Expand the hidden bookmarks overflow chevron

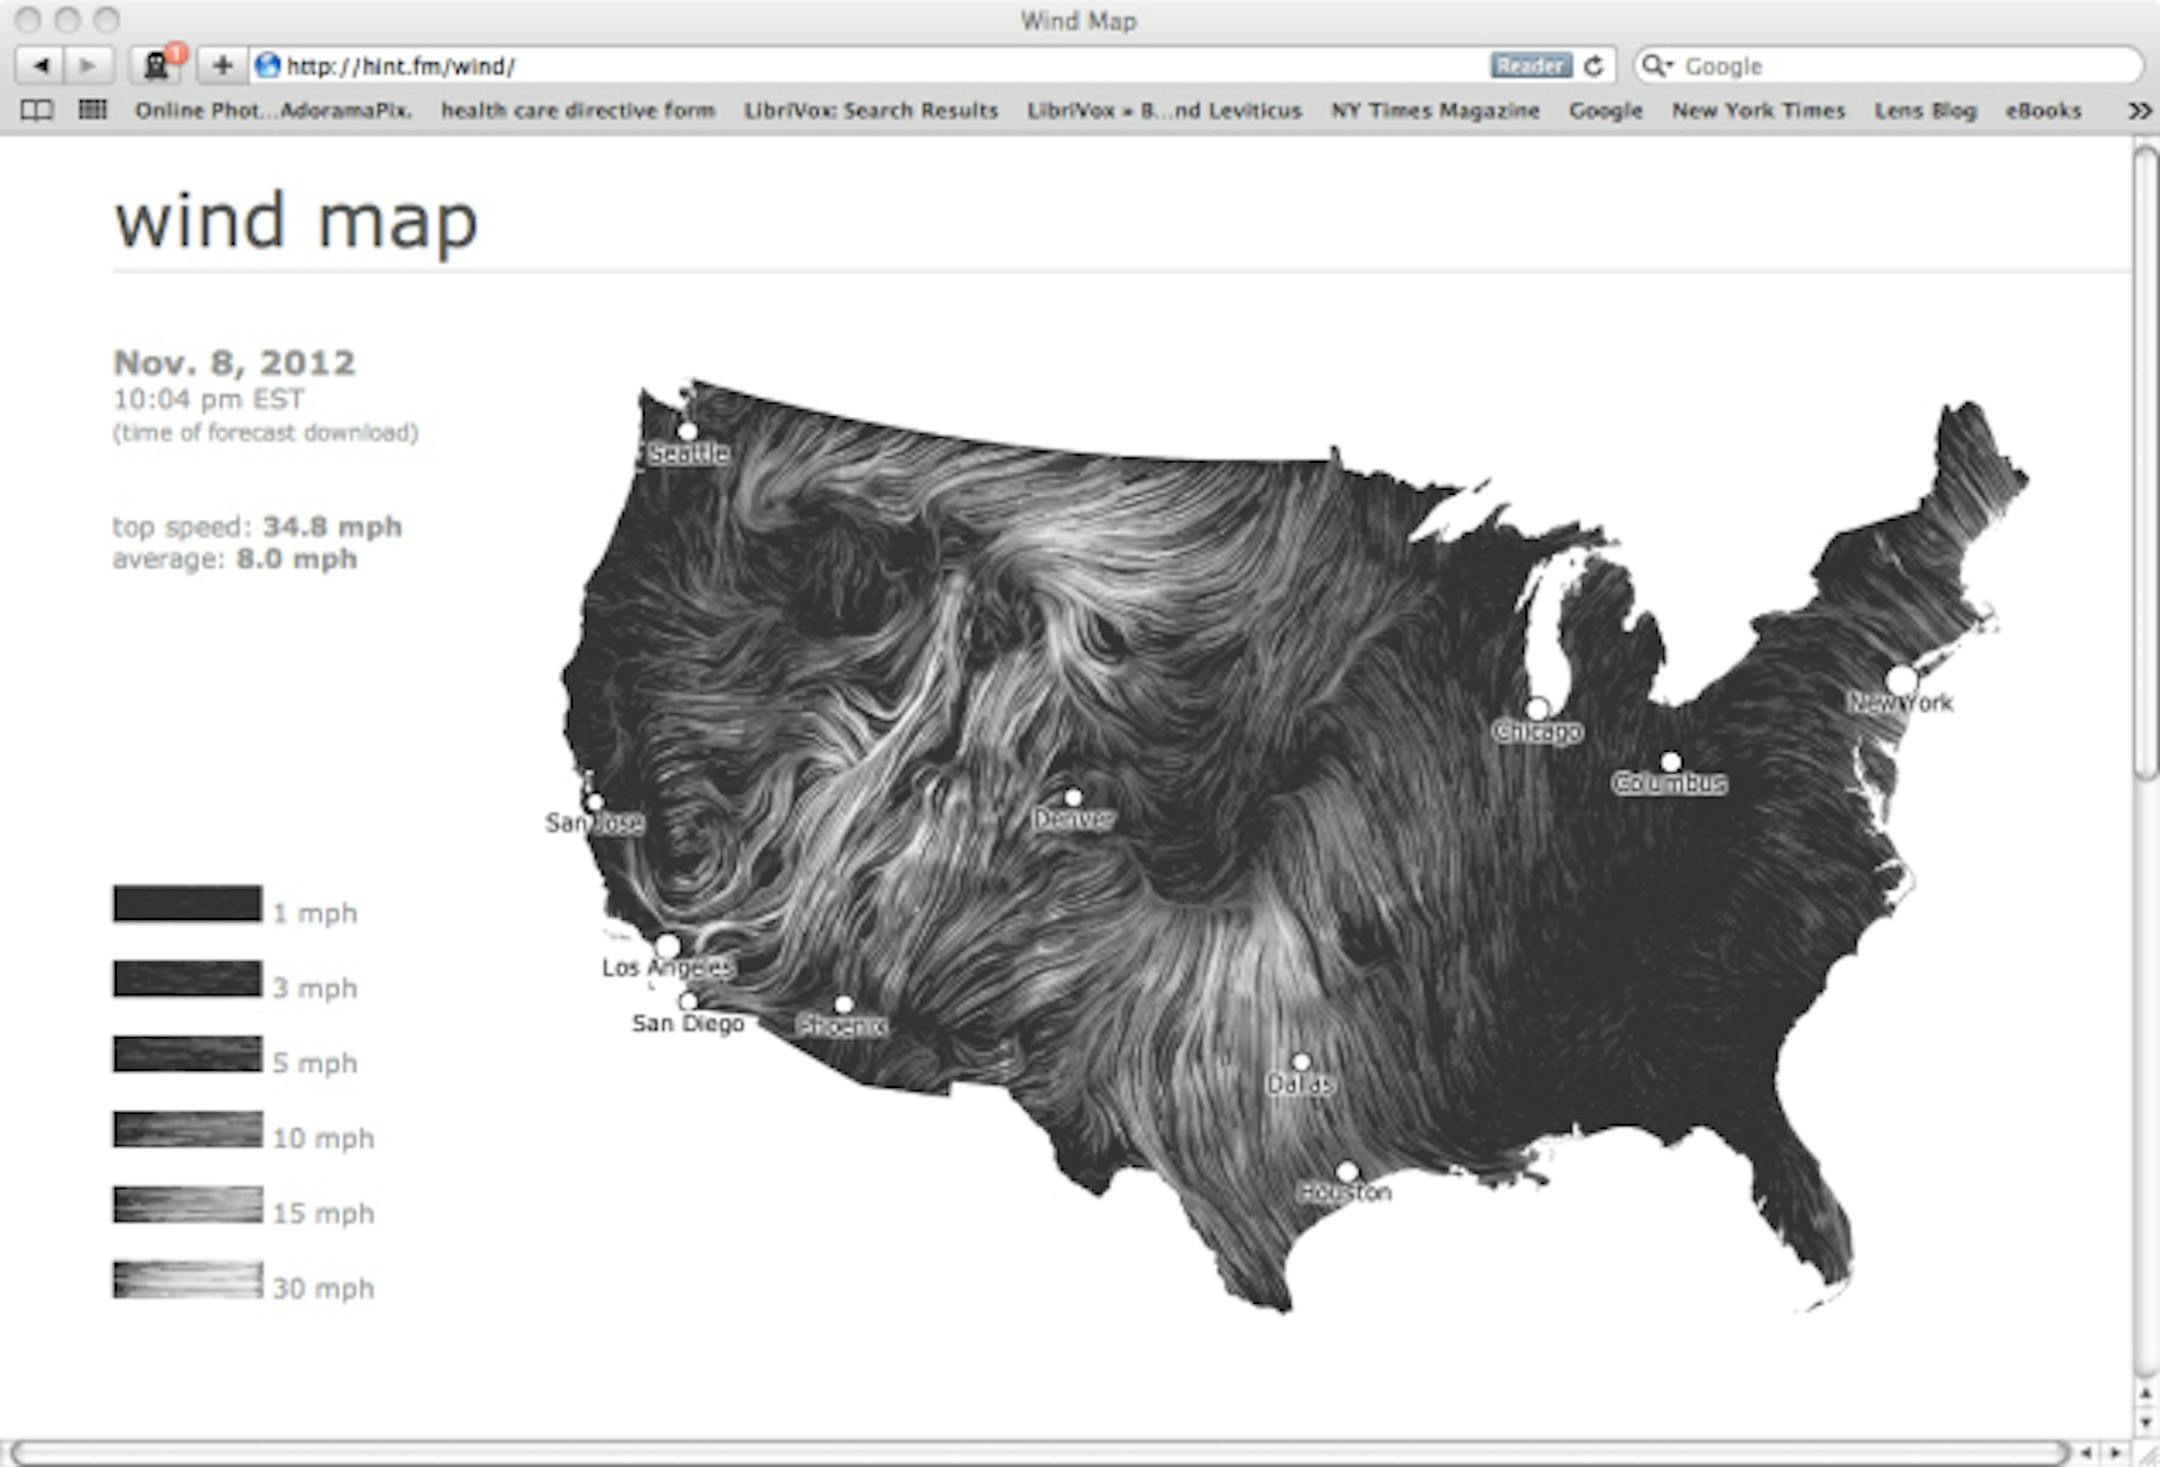[x=2138, y=111]
